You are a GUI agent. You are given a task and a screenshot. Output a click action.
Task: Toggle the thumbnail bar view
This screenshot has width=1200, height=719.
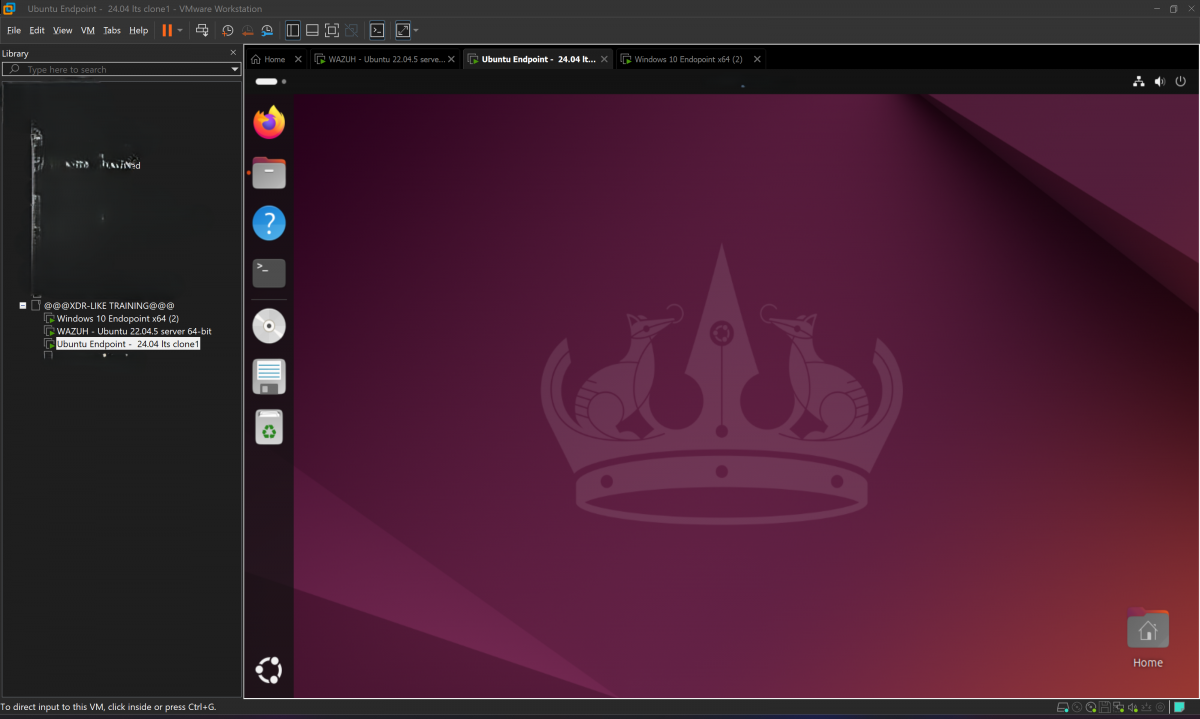(313, 30)
